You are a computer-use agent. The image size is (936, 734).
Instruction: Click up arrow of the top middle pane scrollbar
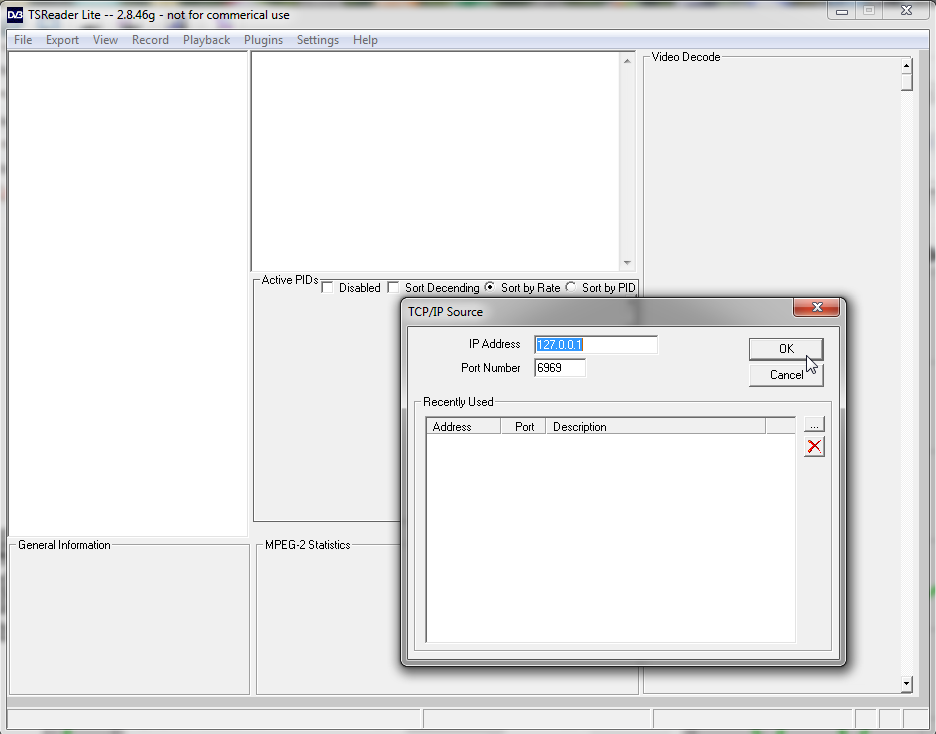pyautogui.click(x=627, y=61)
